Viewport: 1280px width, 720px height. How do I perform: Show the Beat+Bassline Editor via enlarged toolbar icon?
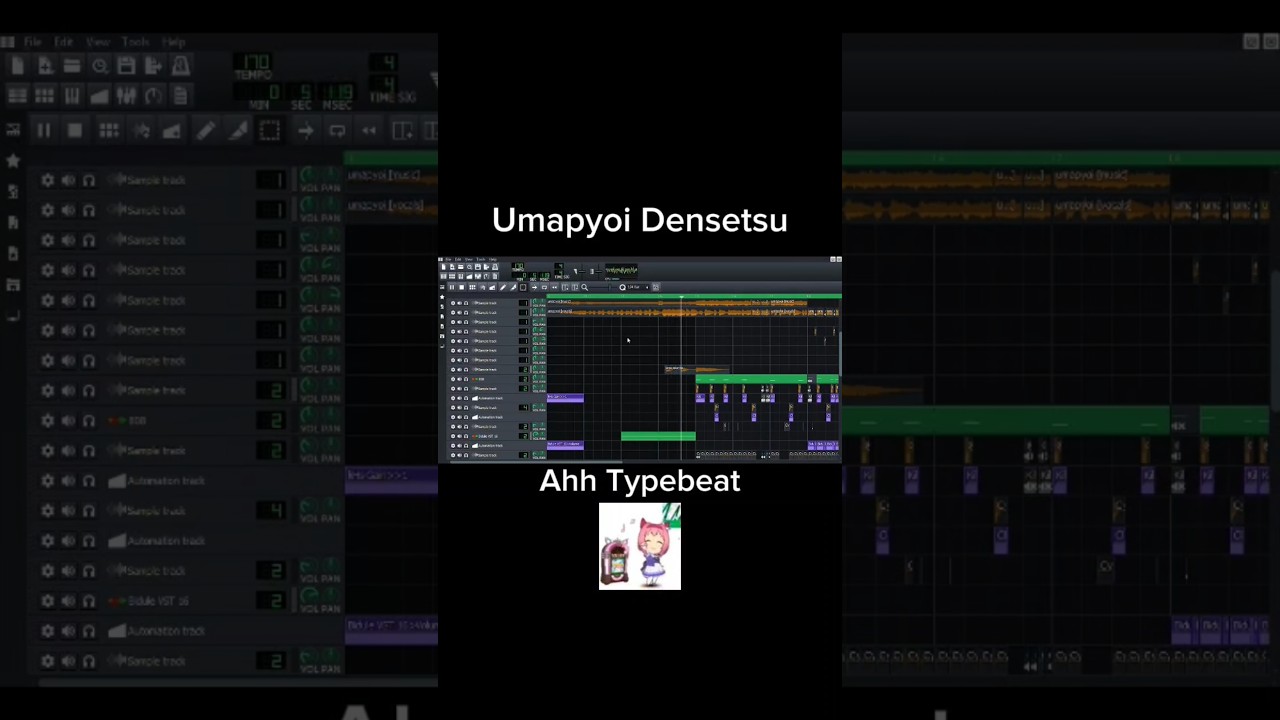(x=45, y=96)
